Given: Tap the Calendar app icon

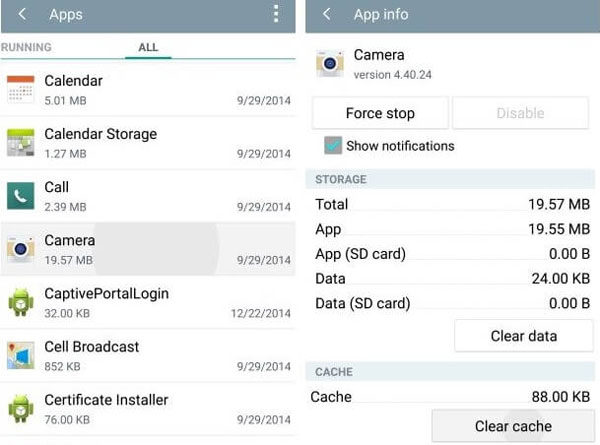Looking at the screenshot, I should tap(21, 89).
